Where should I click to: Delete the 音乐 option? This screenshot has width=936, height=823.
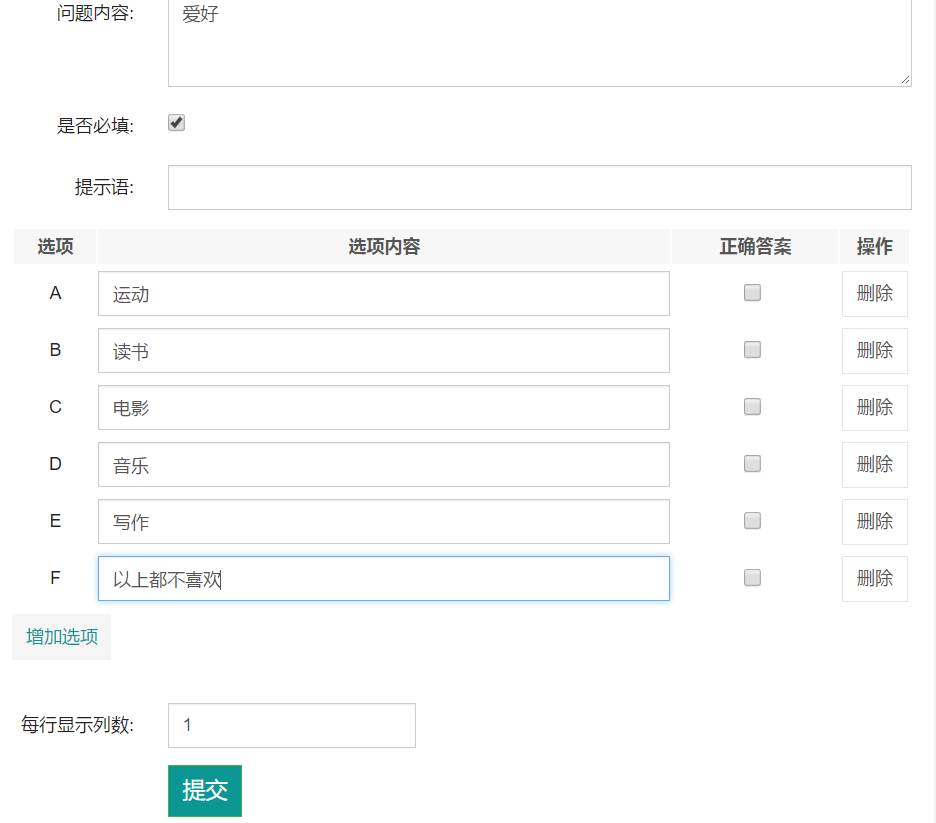point(874,465)
